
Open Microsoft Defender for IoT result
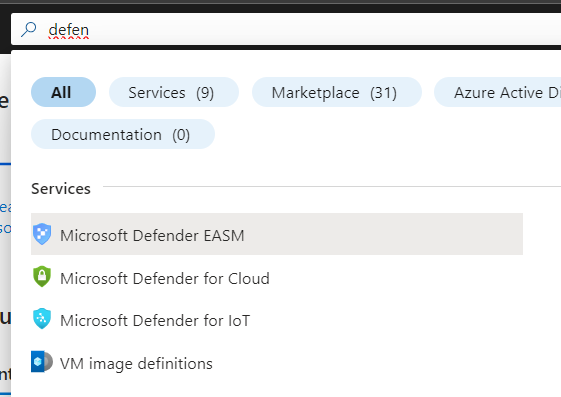pos(155,320)
